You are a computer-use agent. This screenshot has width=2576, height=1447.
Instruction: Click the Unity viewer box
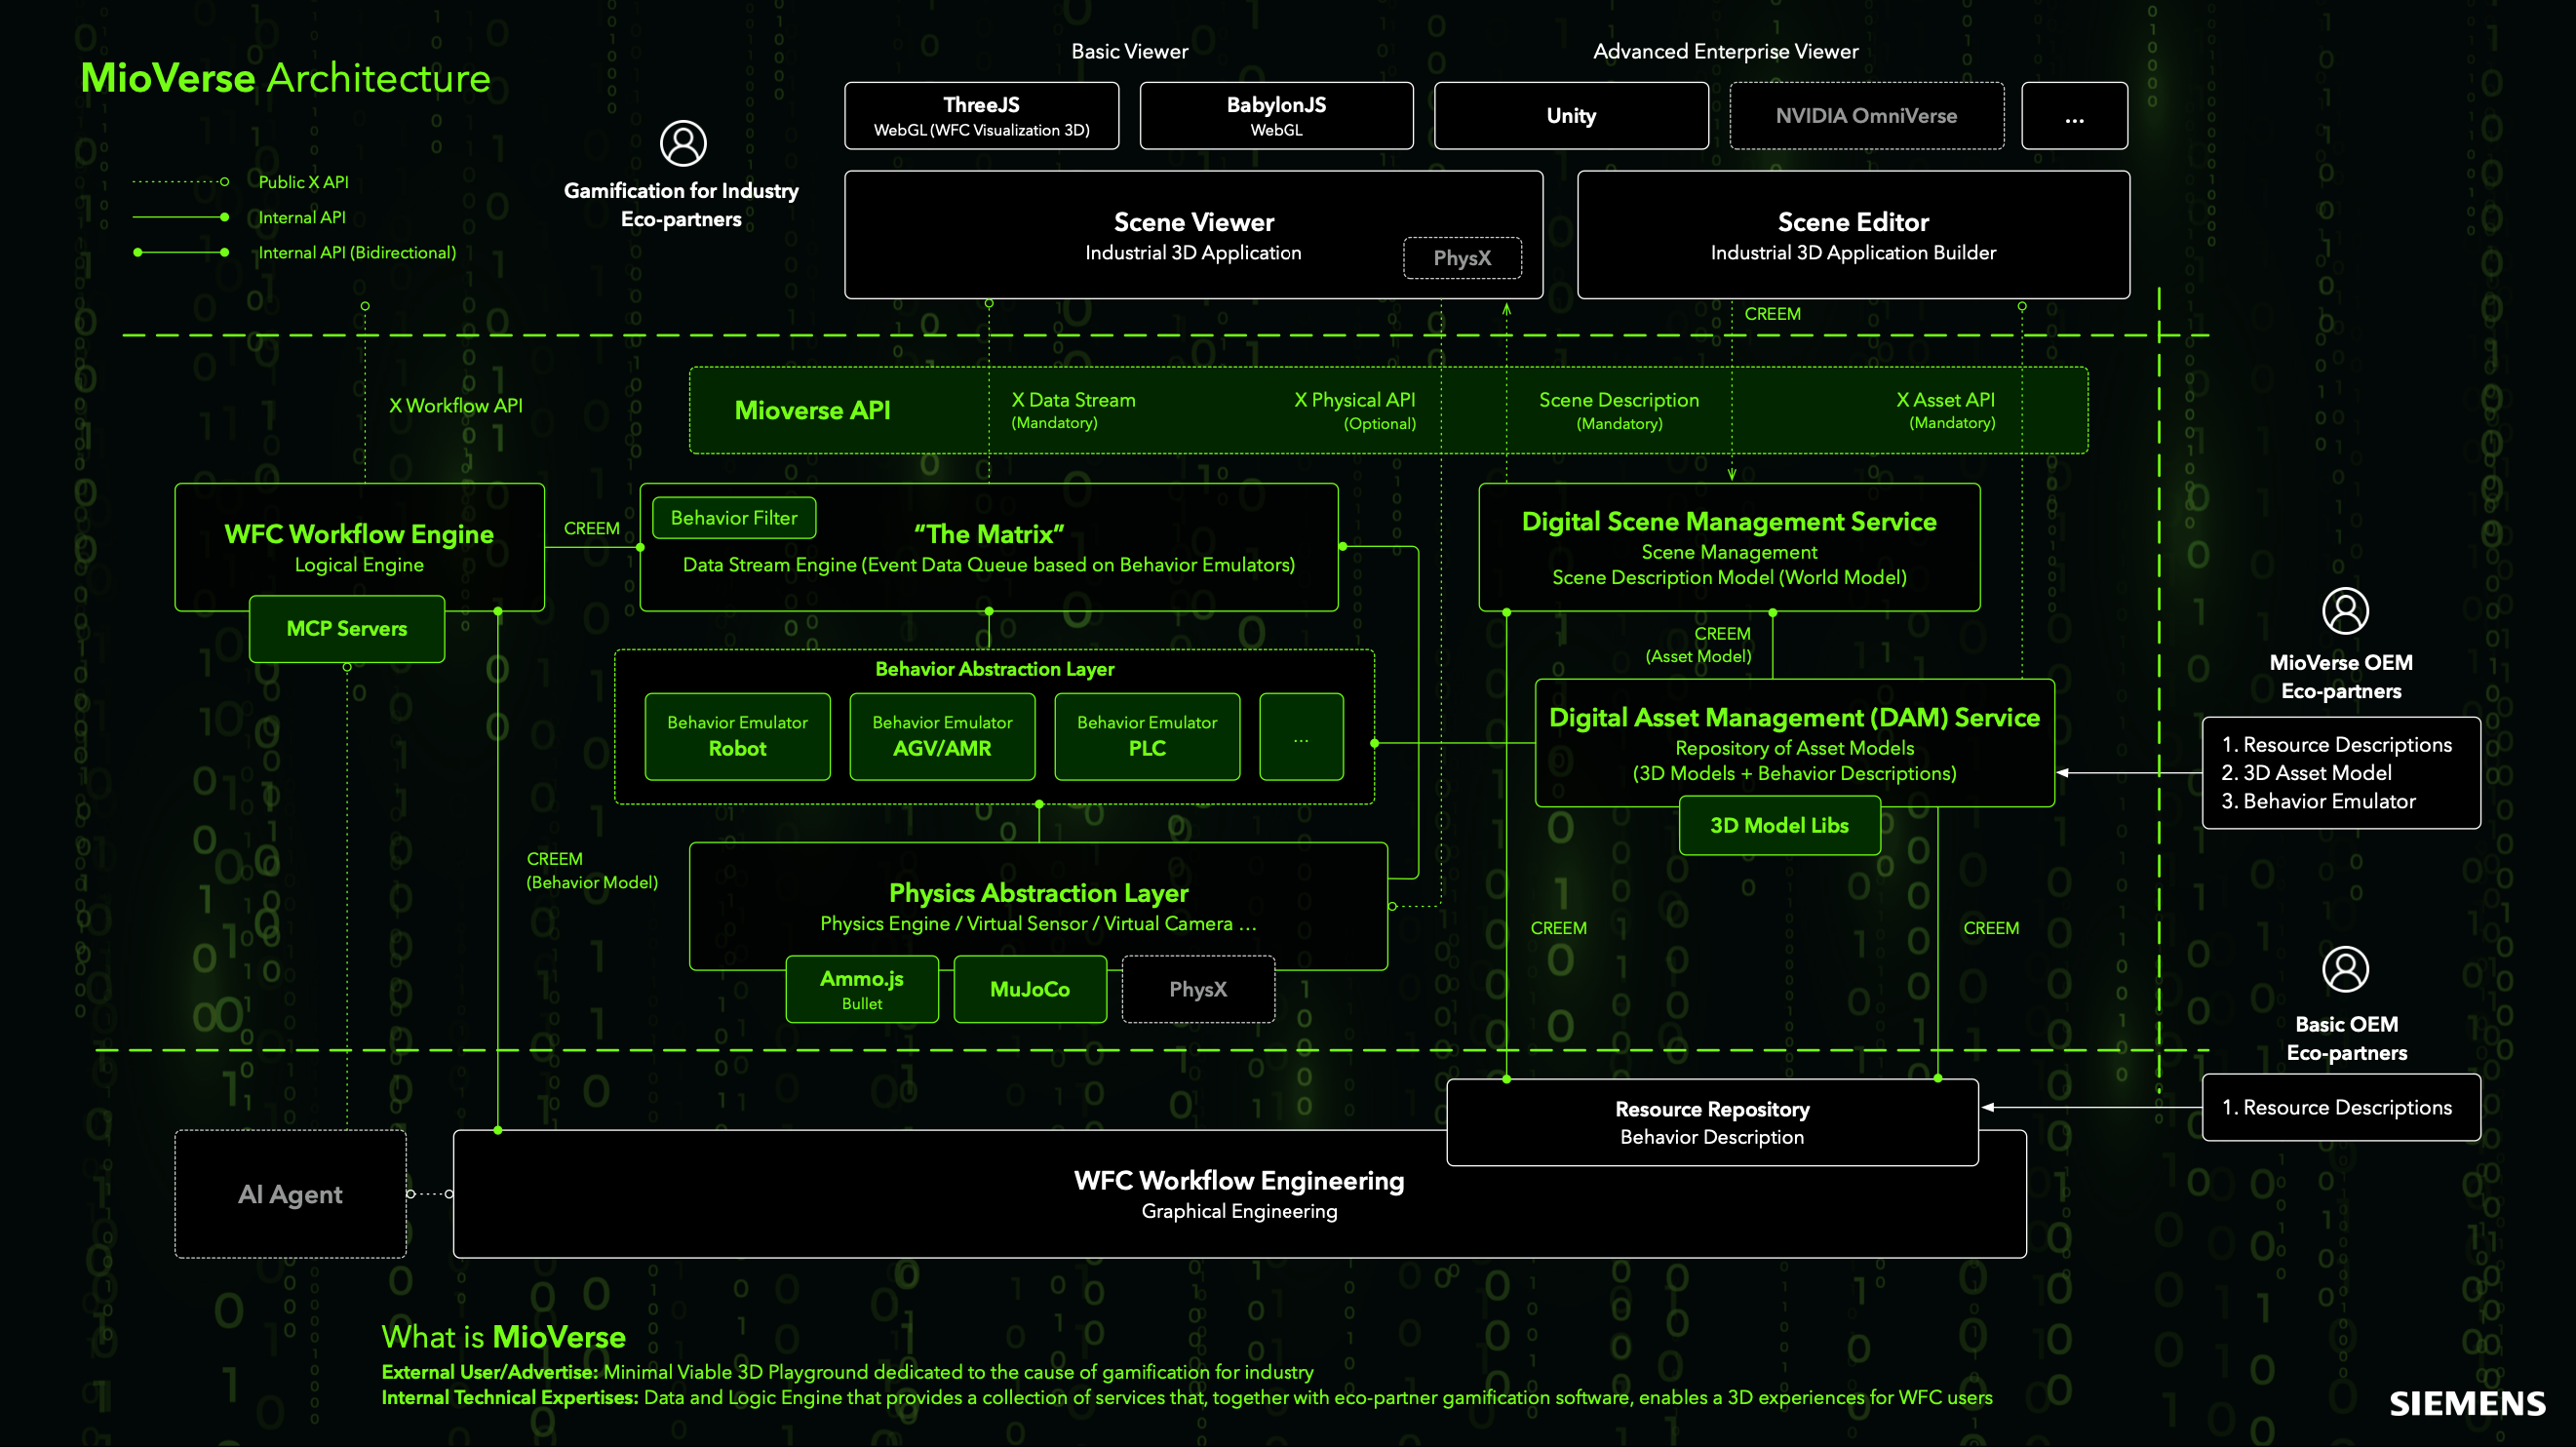[x=1570, y=116]
